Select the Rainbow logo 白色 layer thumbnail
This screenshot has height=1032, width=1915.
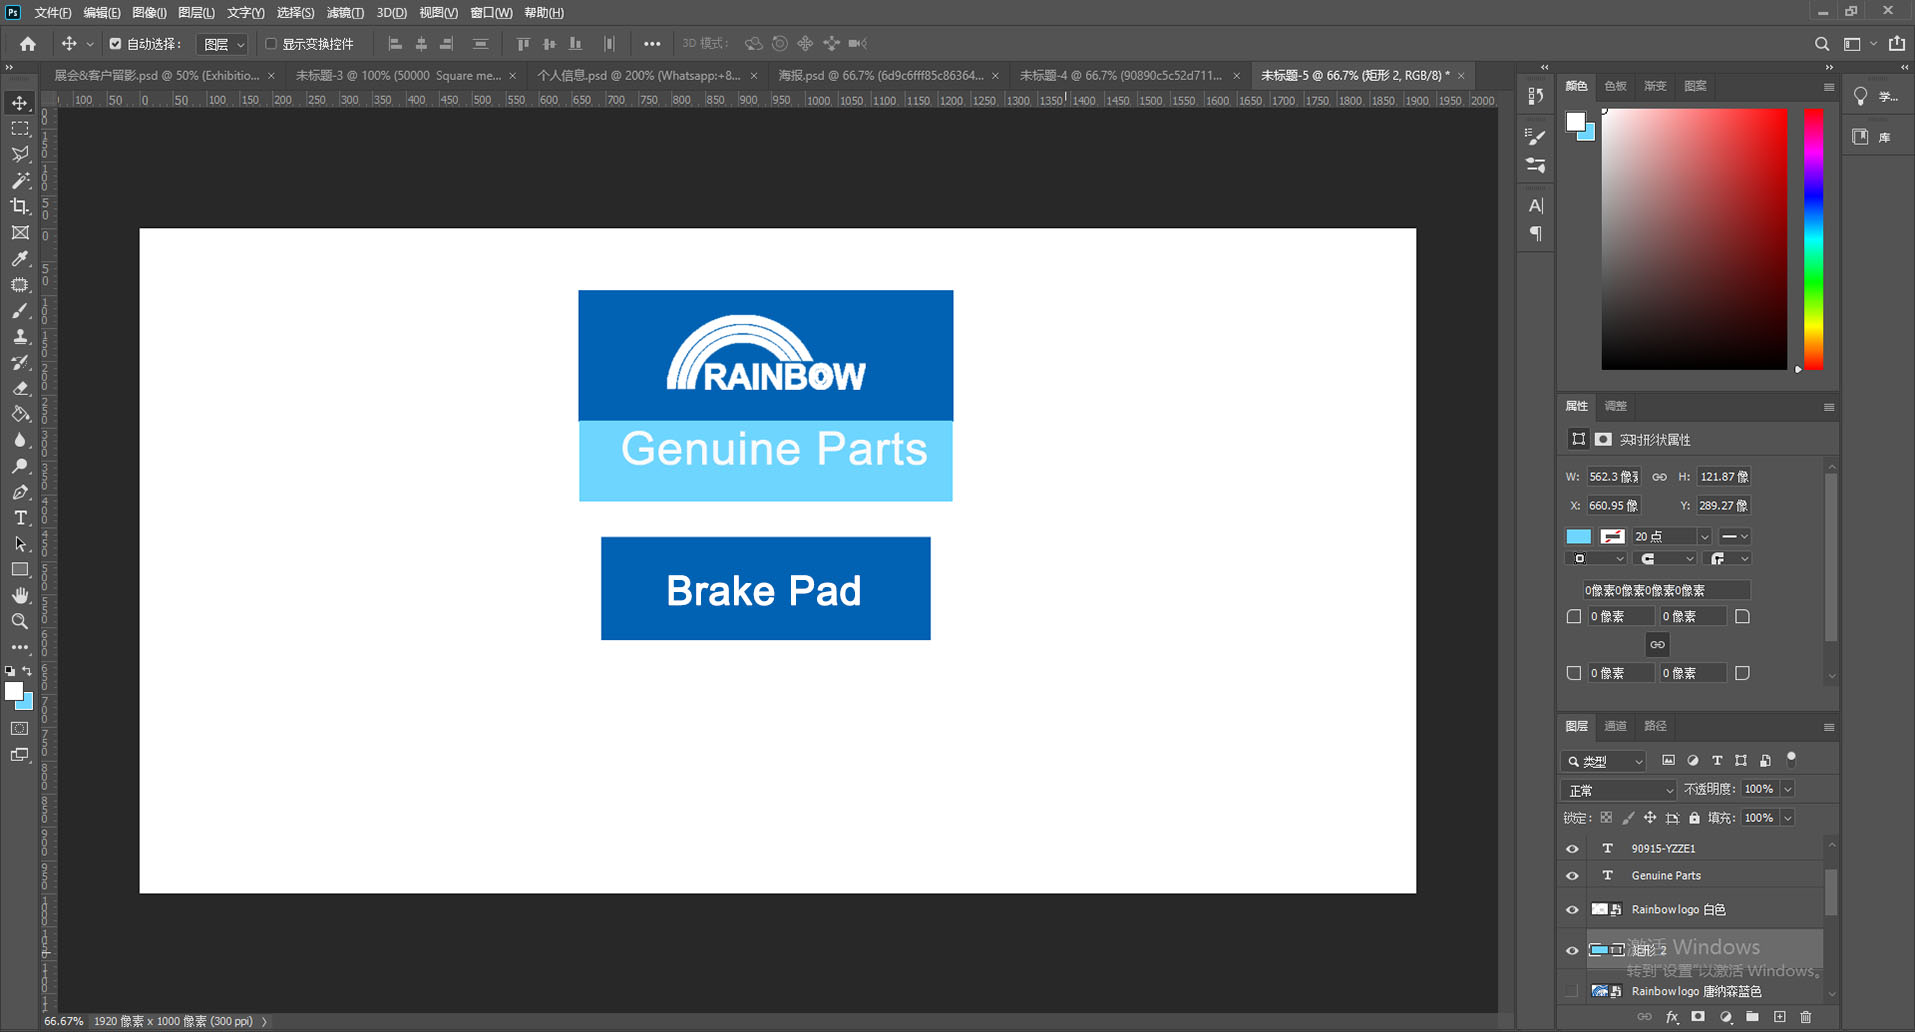click(1600, 910)
